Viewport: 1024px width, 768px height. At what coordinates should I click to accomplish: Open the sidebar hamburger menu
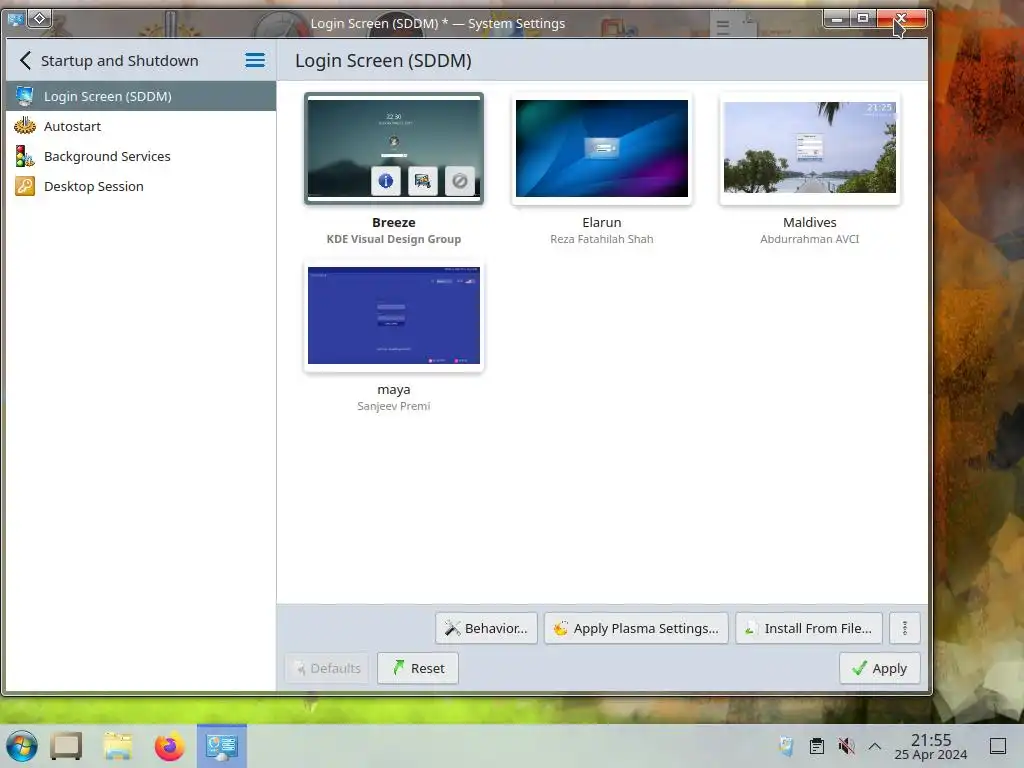(255, 61)
